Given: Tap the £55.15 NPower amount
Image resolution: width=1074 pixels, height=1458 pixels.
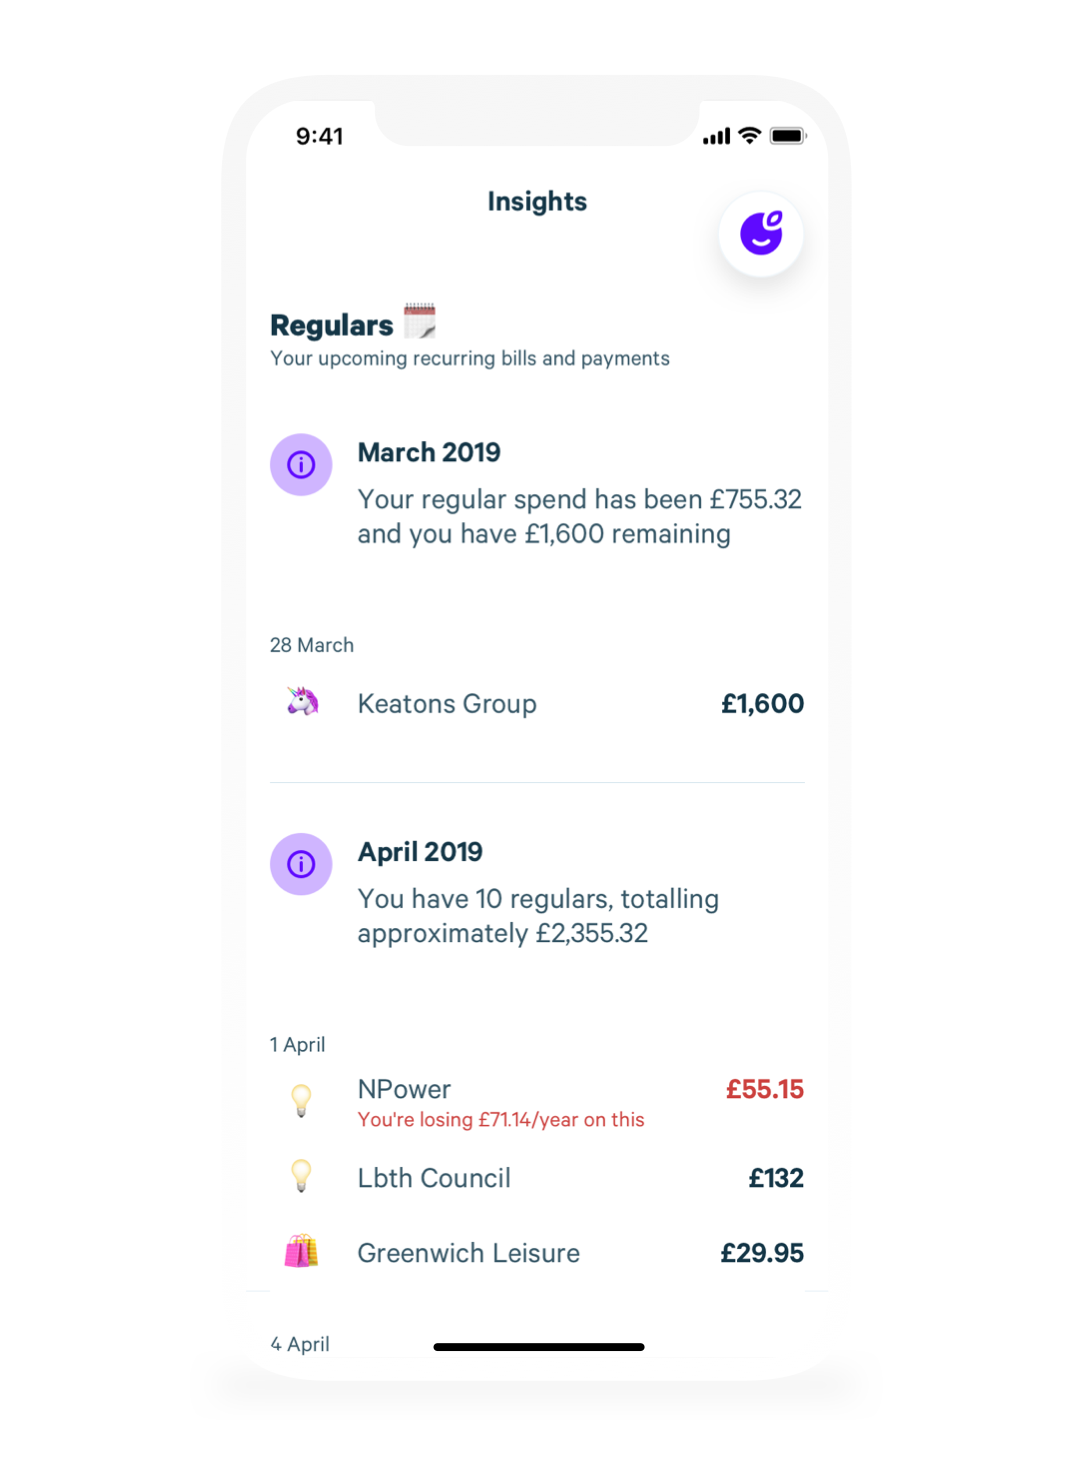Looking at the screenshot, I should [x=765, y=1089].
